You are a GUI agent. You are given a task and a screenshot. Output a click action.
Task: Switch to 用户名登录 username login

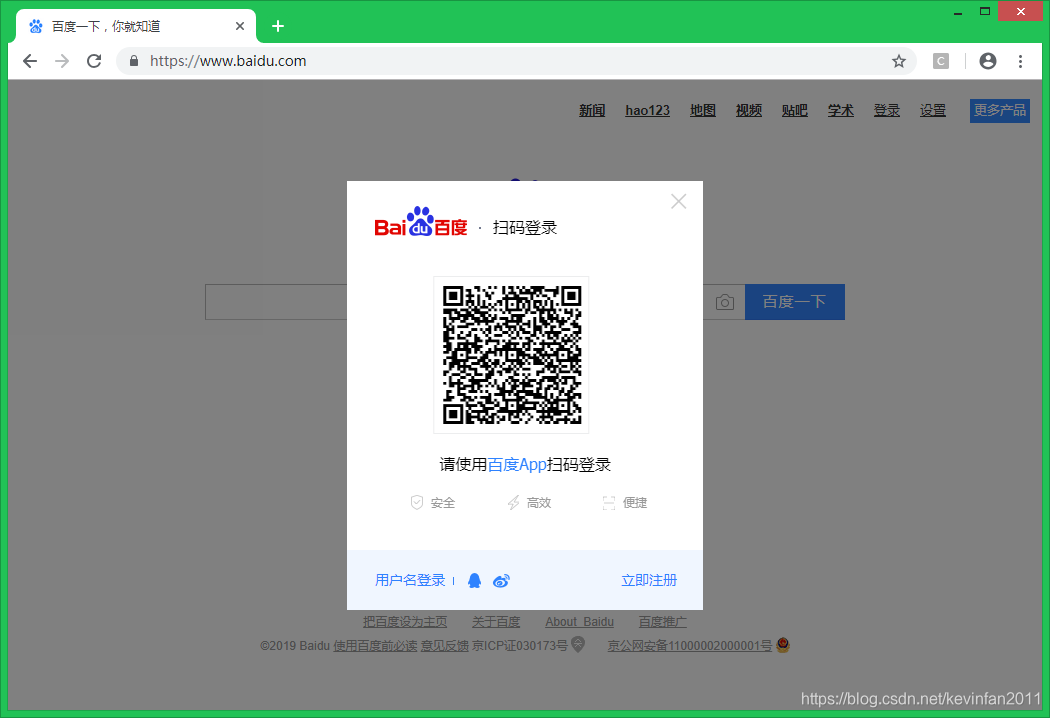[410, 580]
